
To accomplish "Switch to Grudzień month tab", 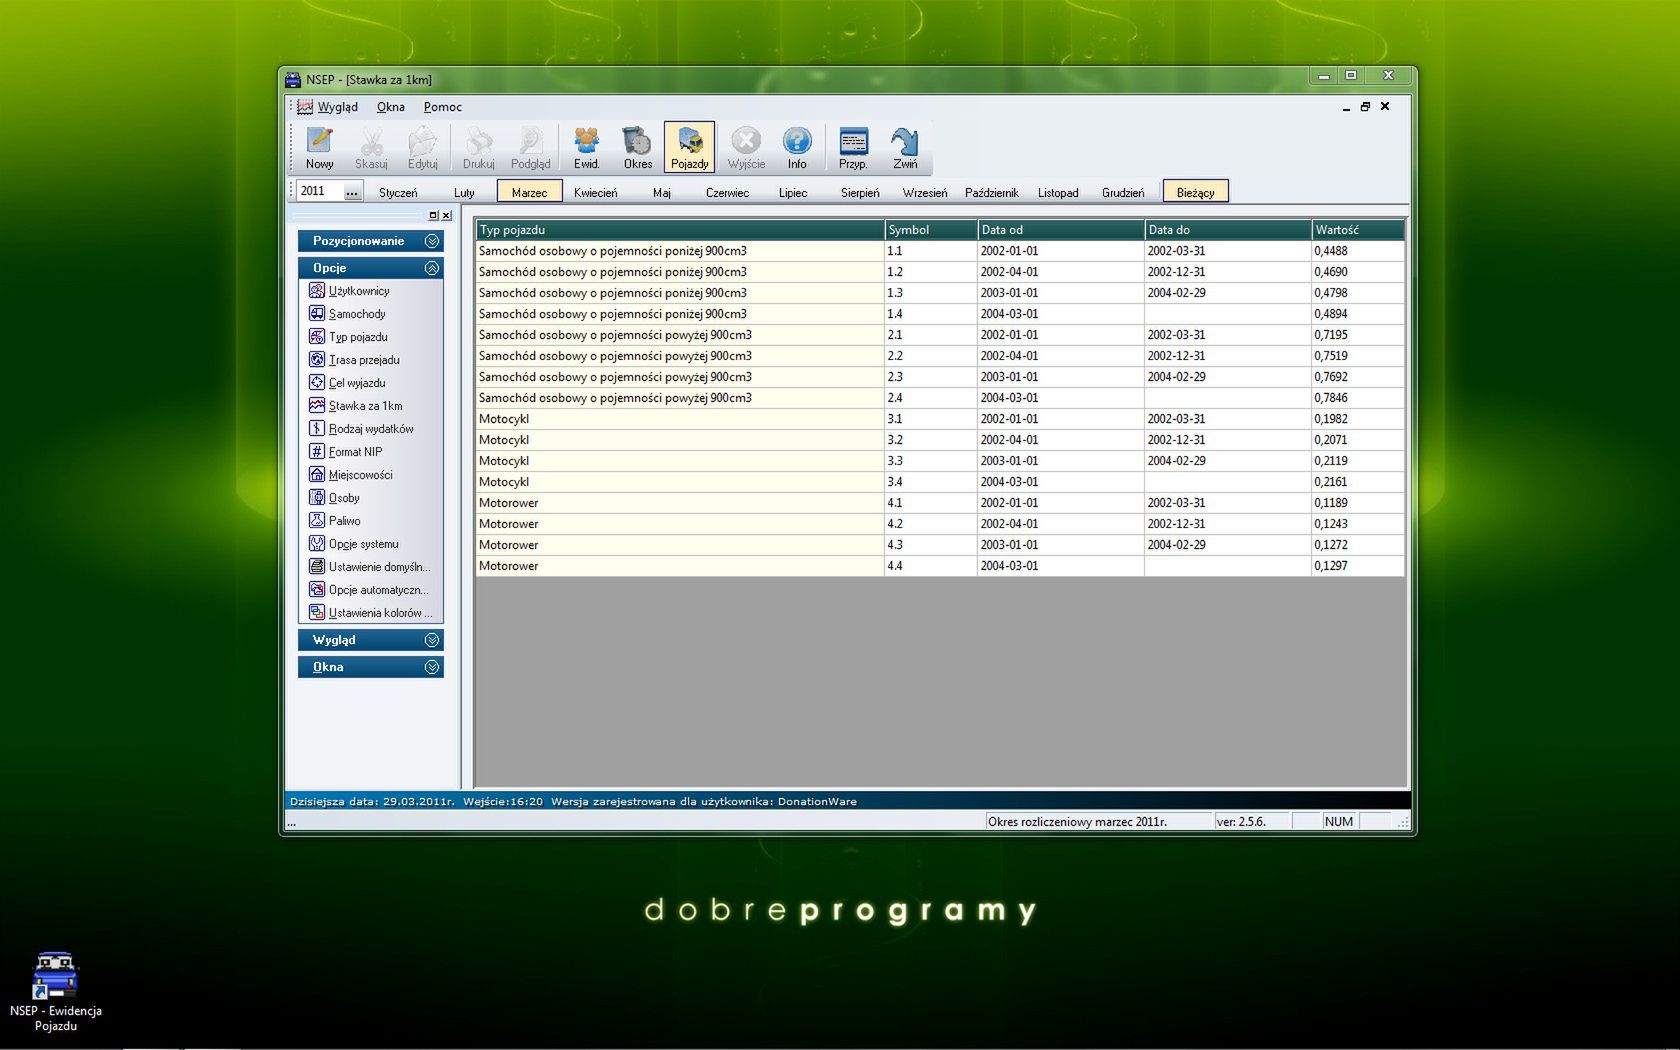I will coord(1123,192).
